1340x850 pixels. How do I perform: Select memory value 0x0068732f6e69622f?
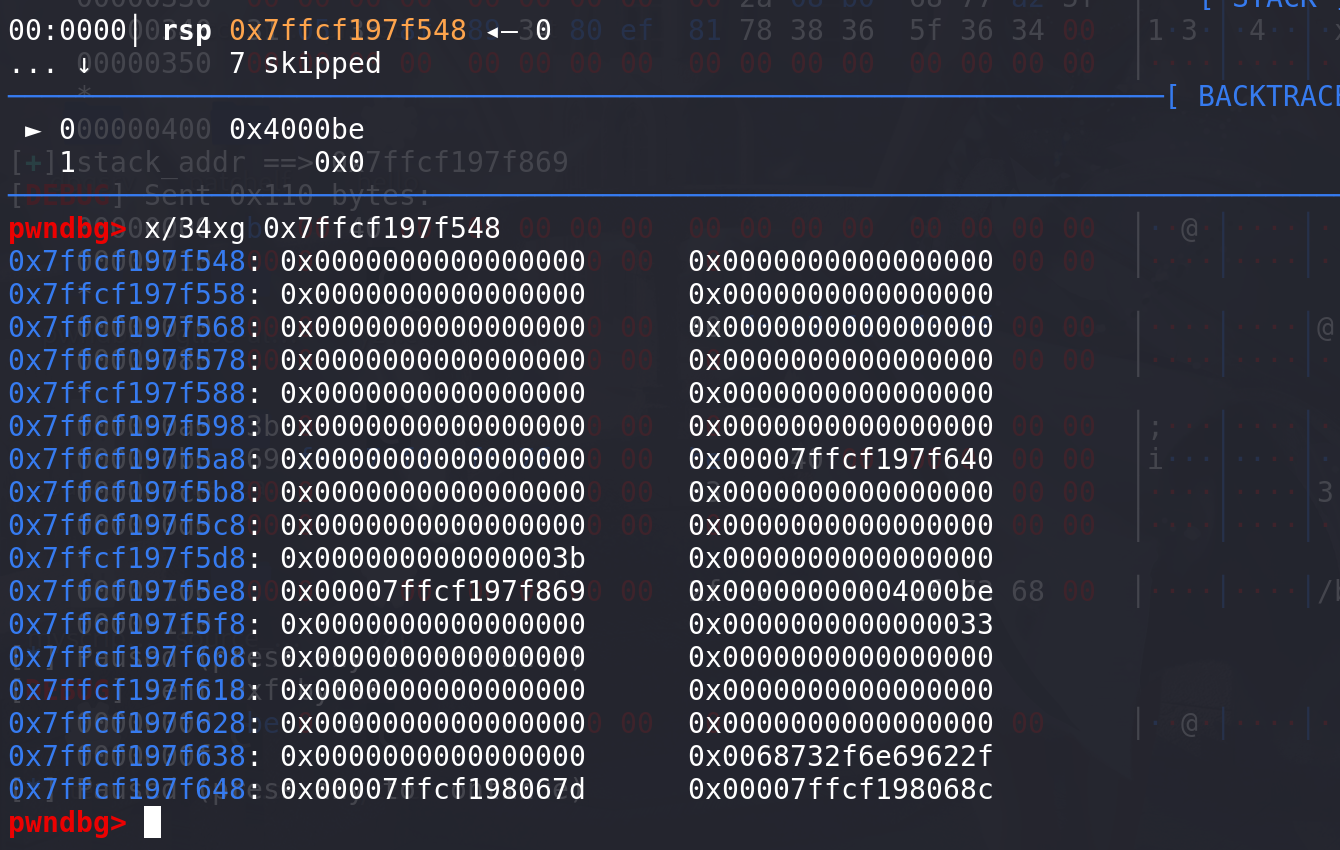841,757
